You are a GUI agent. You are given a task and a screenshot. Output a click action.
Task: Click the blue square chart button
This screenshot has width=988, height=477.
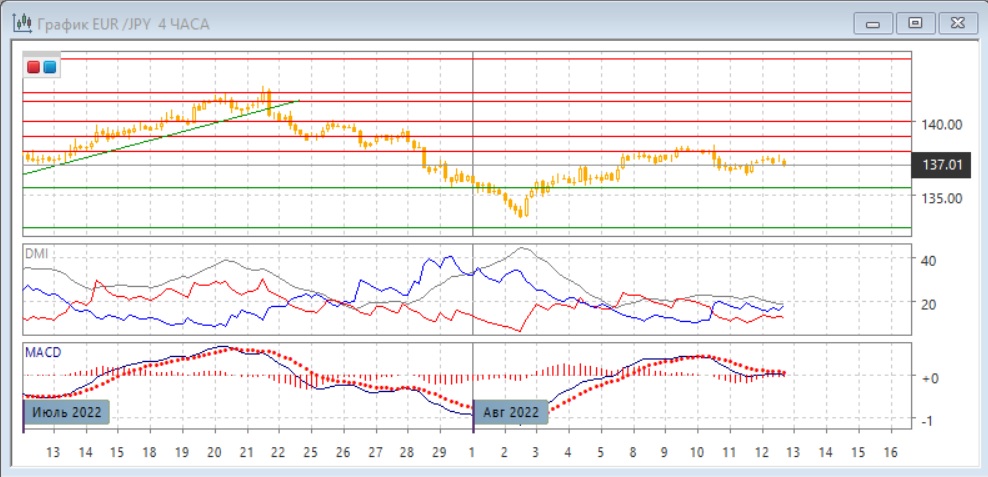pos(49,67)
